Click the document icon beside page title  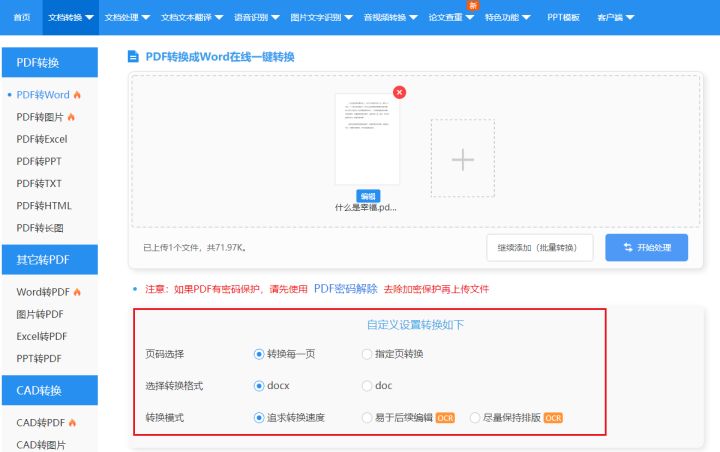click(x=133, y=57)
